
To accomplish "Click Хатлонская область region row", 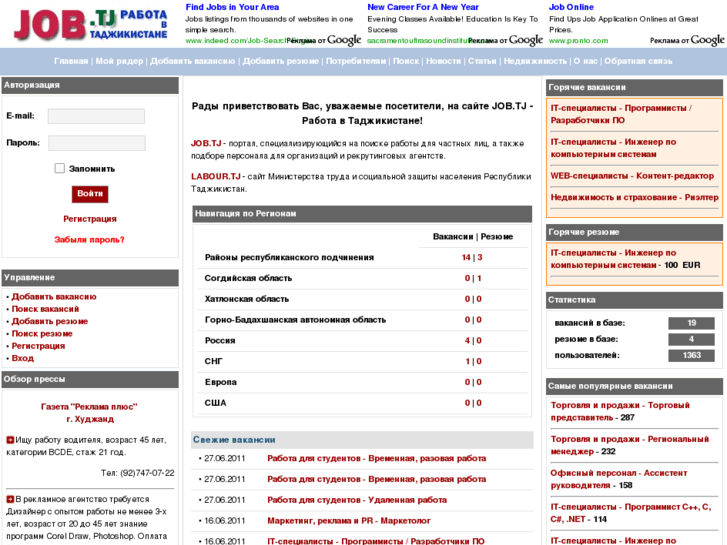I will (x=360, y=299).
